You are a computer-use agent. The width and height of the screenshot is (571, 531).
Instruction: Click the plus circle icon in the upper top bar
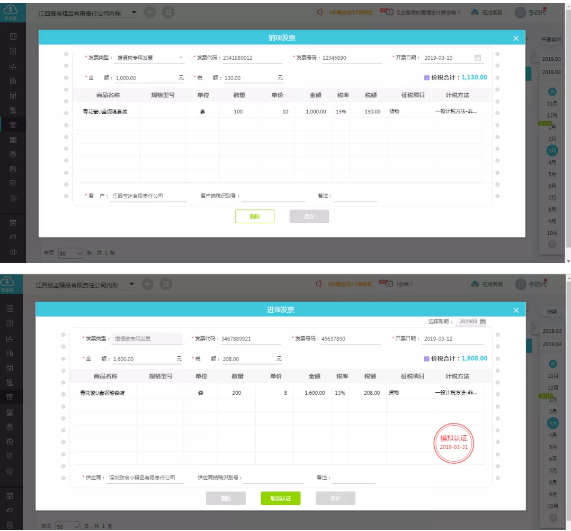tap(150, 13)
